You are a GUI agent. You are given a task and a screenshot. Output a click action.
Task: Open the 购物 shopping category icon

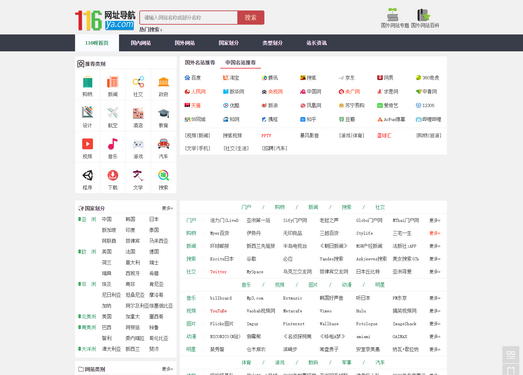(87, 82)
